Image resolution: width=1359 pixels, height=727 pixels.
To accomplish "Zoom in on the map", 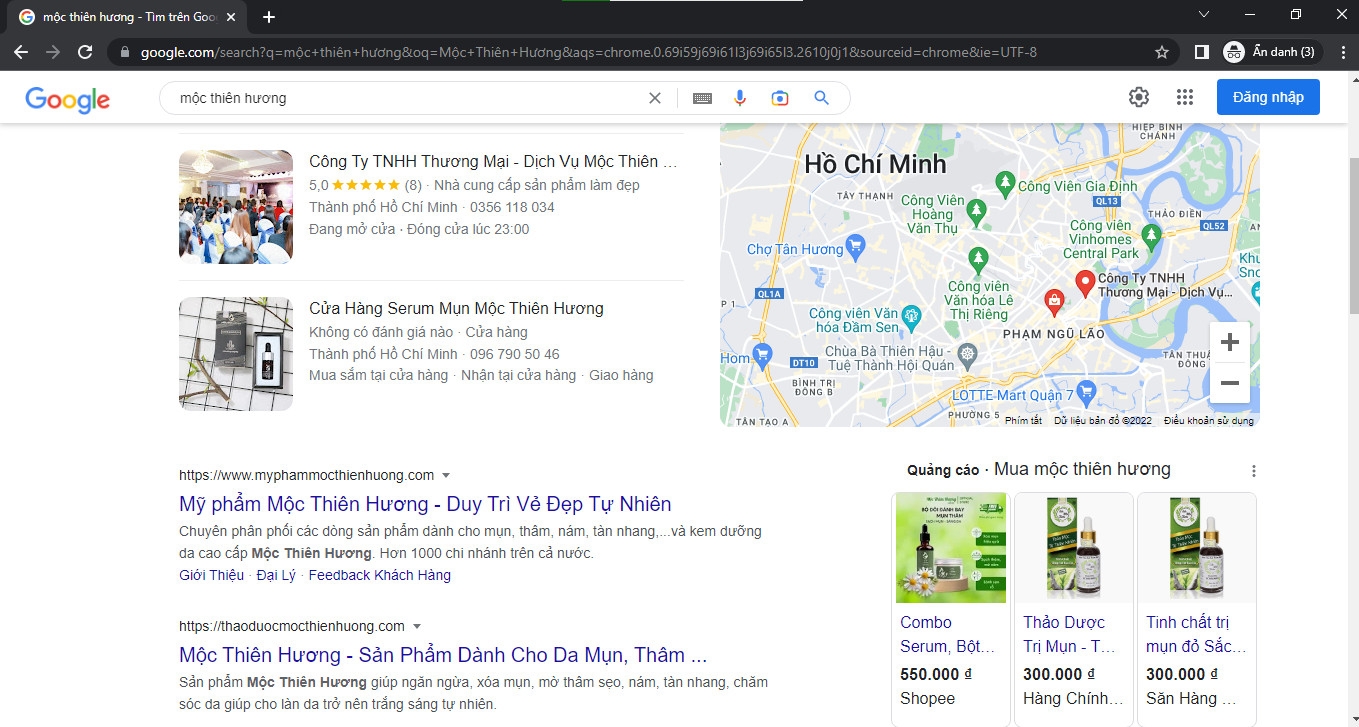I will pos(1230,342).
